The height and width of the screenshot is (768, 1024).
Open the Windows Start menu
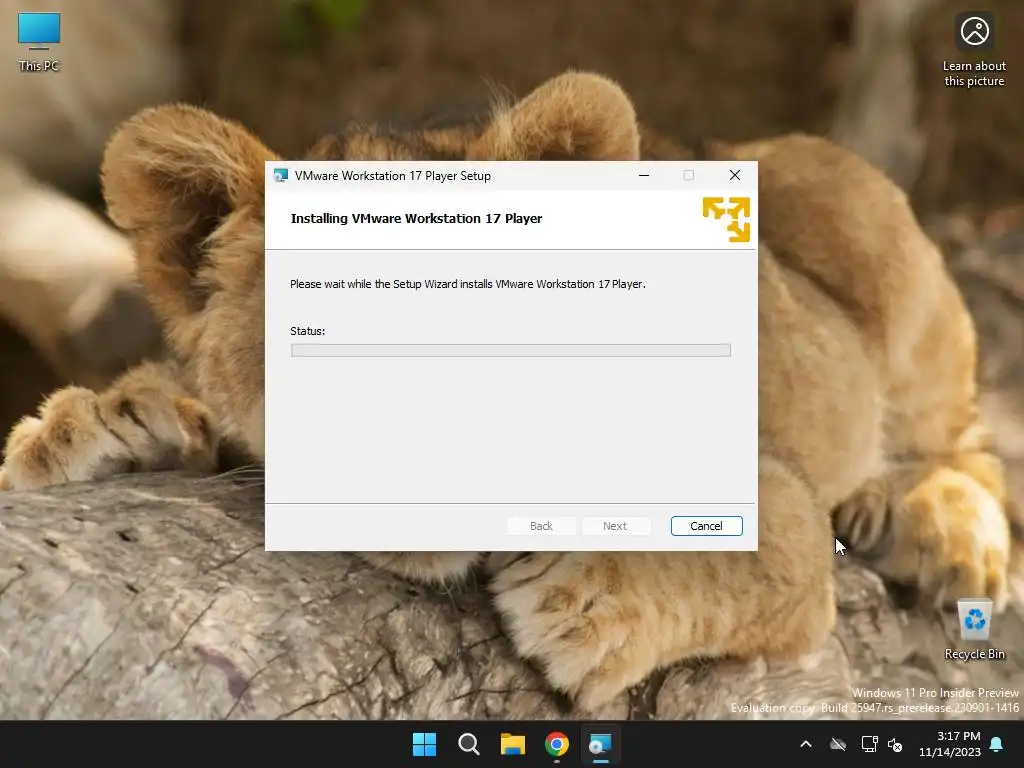point(424,744)
